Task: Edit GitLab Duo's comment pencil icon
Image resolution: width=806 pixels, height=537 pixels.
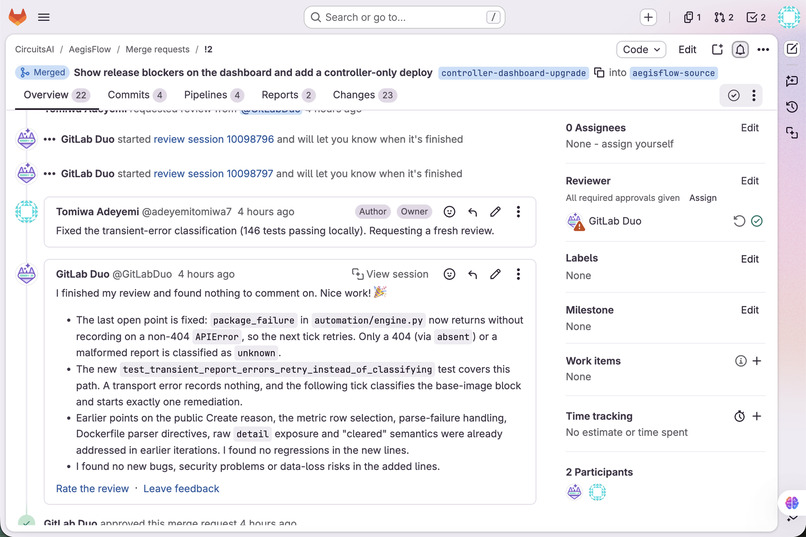Action: point(495,274)
